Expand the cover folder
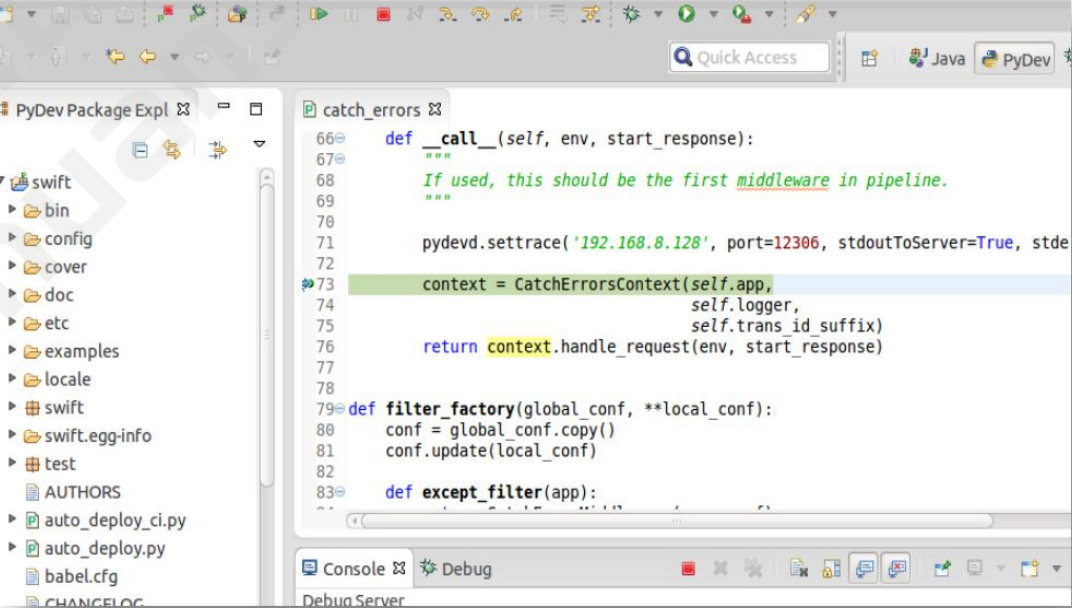 coord(12,265)
